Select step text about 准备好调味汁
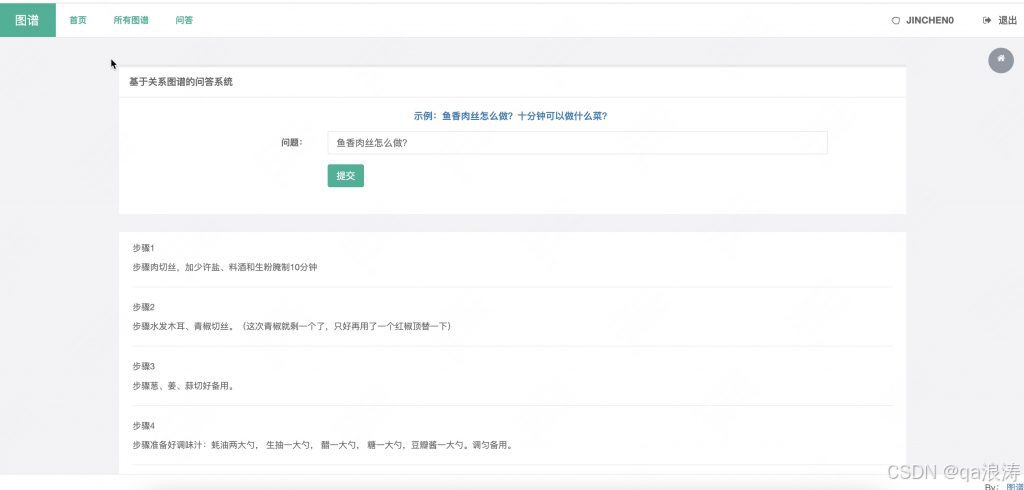Image resolution: width=1024 pixels, height=490 pixels. pyautogui.click(x=323, y=446)
